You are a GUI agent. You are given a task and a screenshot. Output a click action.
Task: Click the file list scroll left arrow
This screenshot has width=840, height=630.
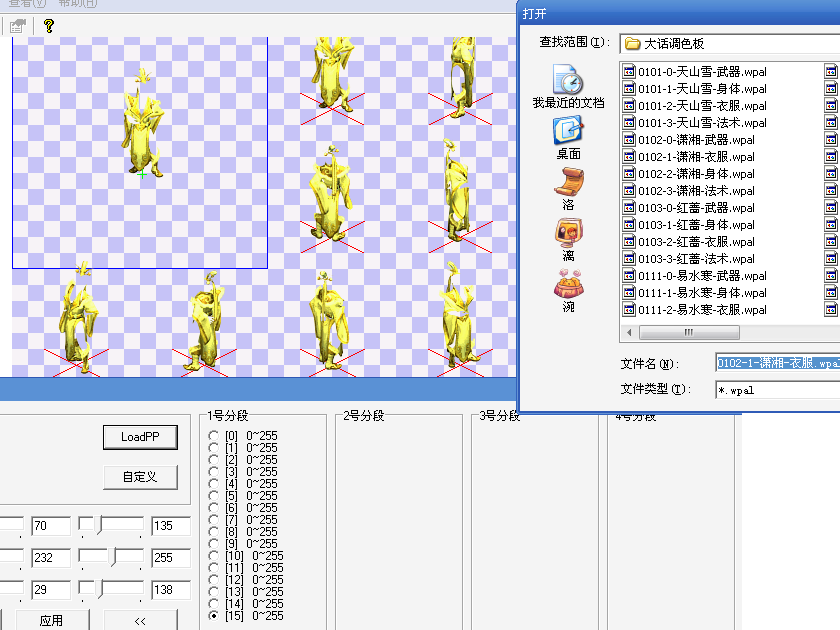629,333
